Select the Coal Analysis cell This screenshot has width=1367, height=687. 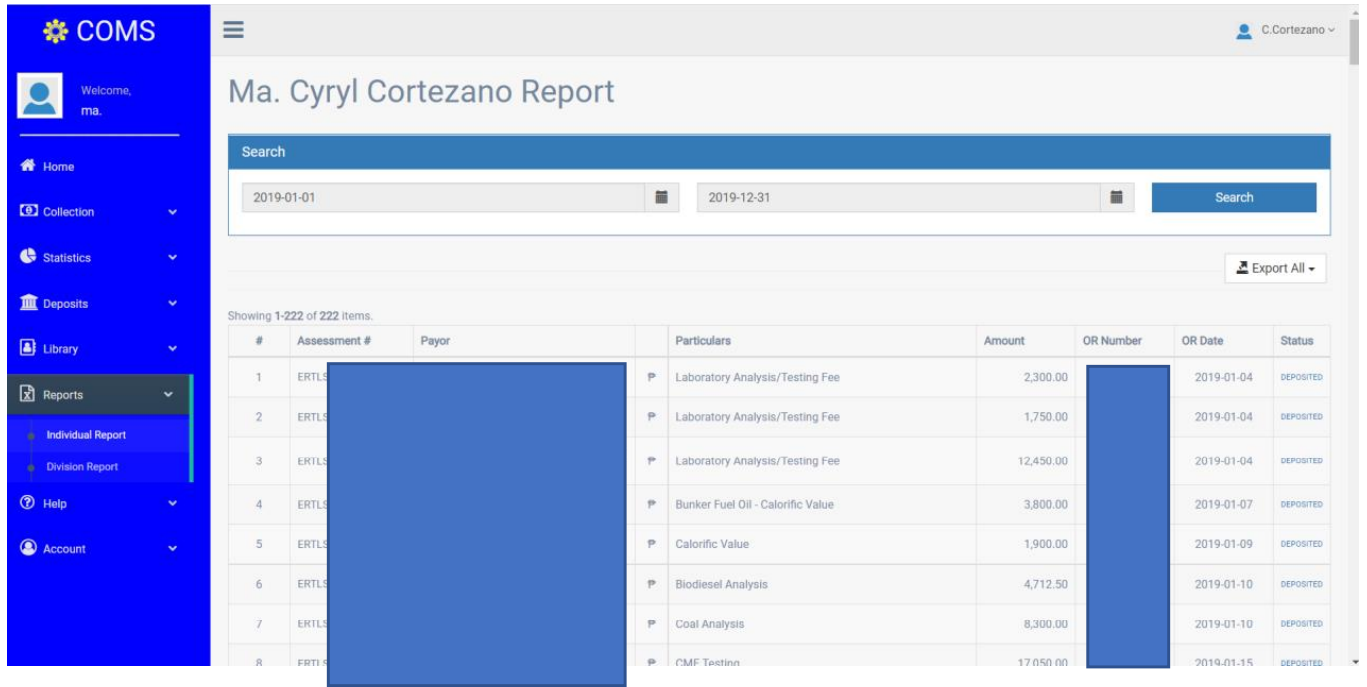820,624
